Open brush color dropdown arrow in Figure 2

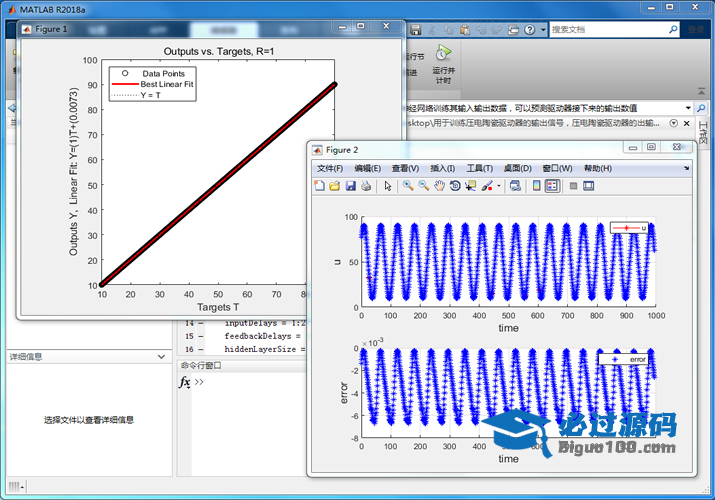tap(498, 186)
